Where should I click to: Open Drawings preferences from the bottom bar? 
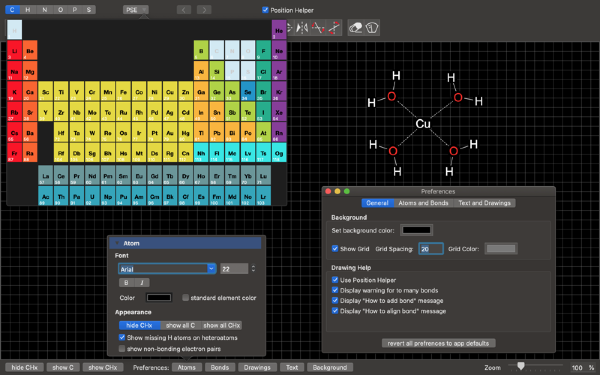tap(257, 367)
